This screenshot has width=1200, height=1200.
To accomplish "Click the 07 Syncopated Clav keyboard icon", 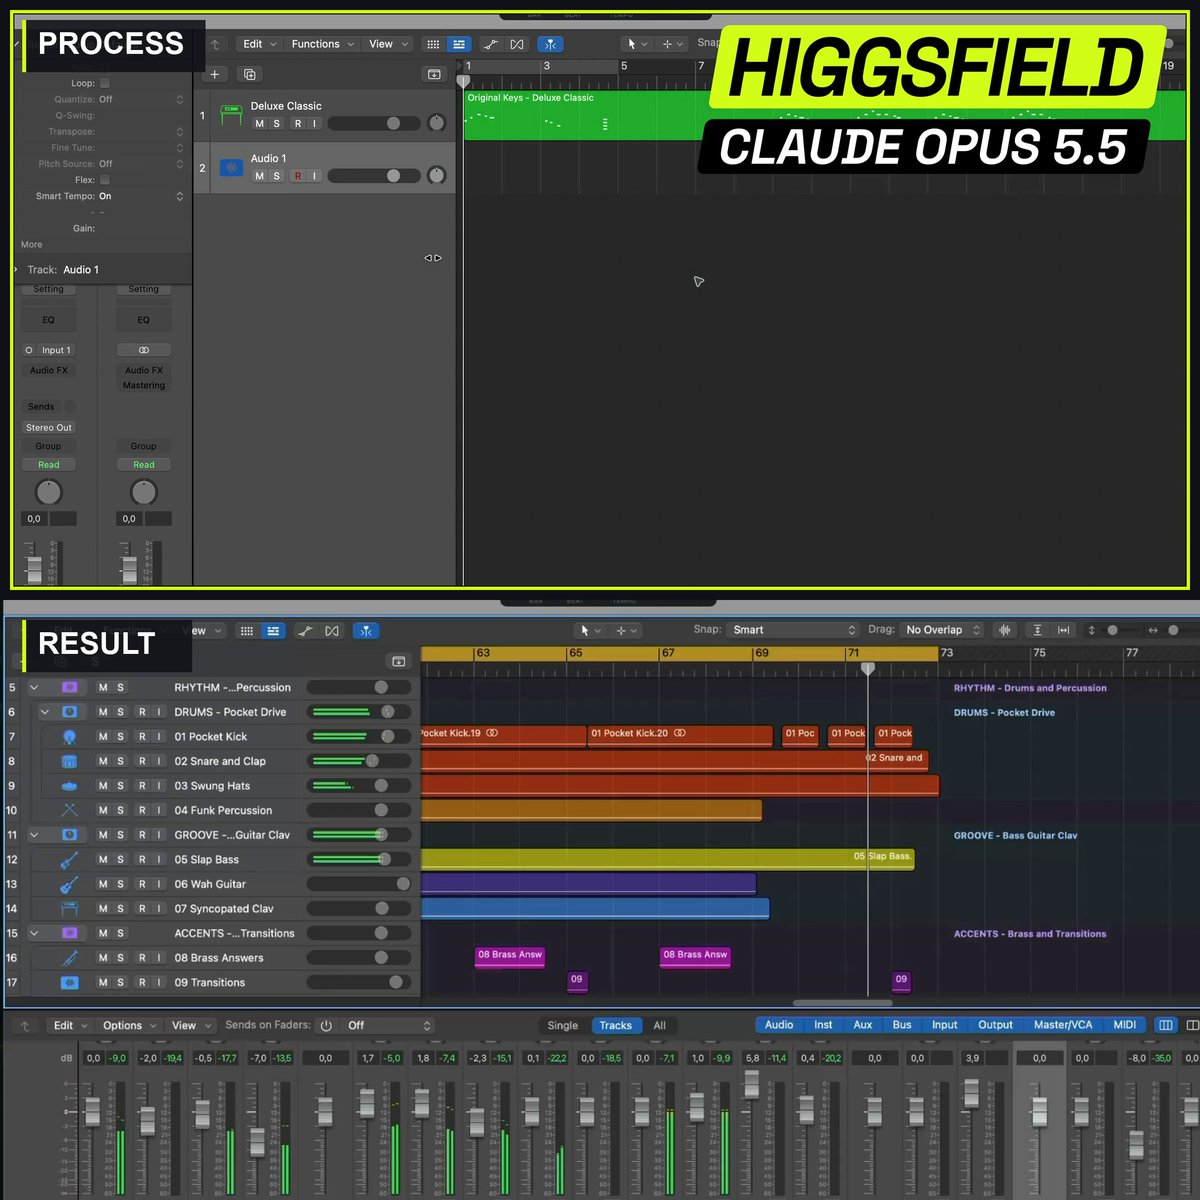I will 69,908.
